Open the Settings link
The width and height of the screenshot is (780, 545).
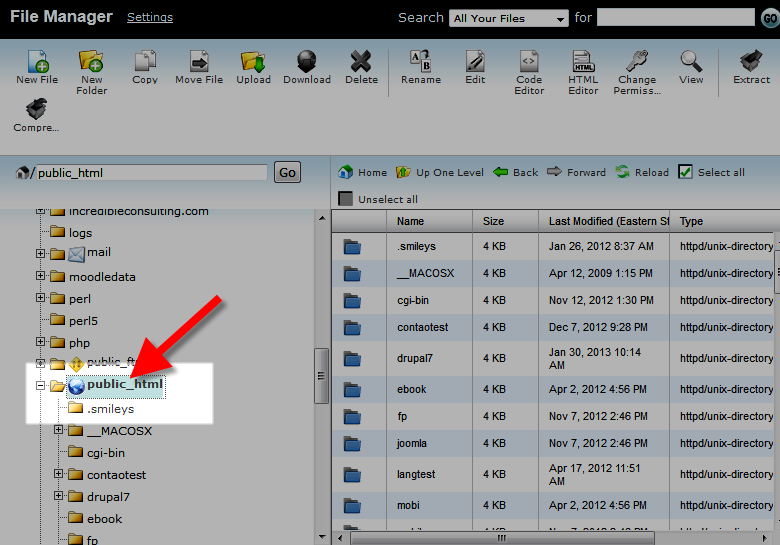150,17
